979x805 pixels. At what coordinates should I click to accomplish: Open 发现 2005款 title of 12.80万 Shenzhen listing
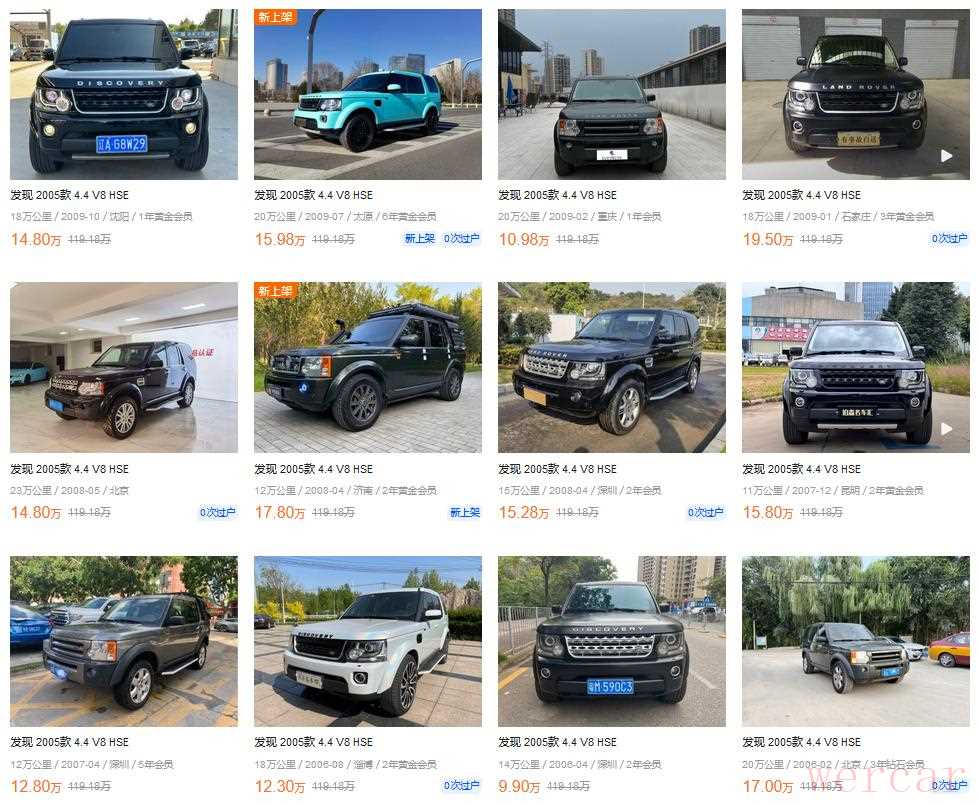point(69,742)
